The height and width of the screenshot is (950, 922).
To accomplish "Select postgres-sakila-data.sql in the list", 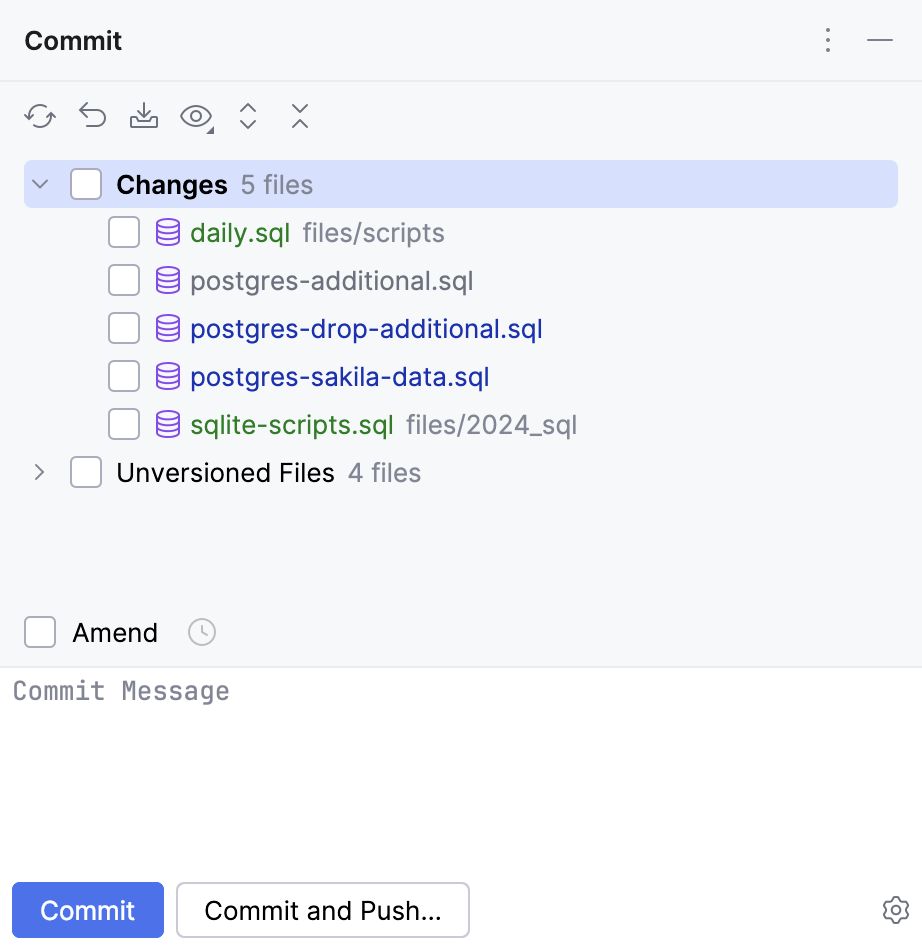I will coord(339,377).
